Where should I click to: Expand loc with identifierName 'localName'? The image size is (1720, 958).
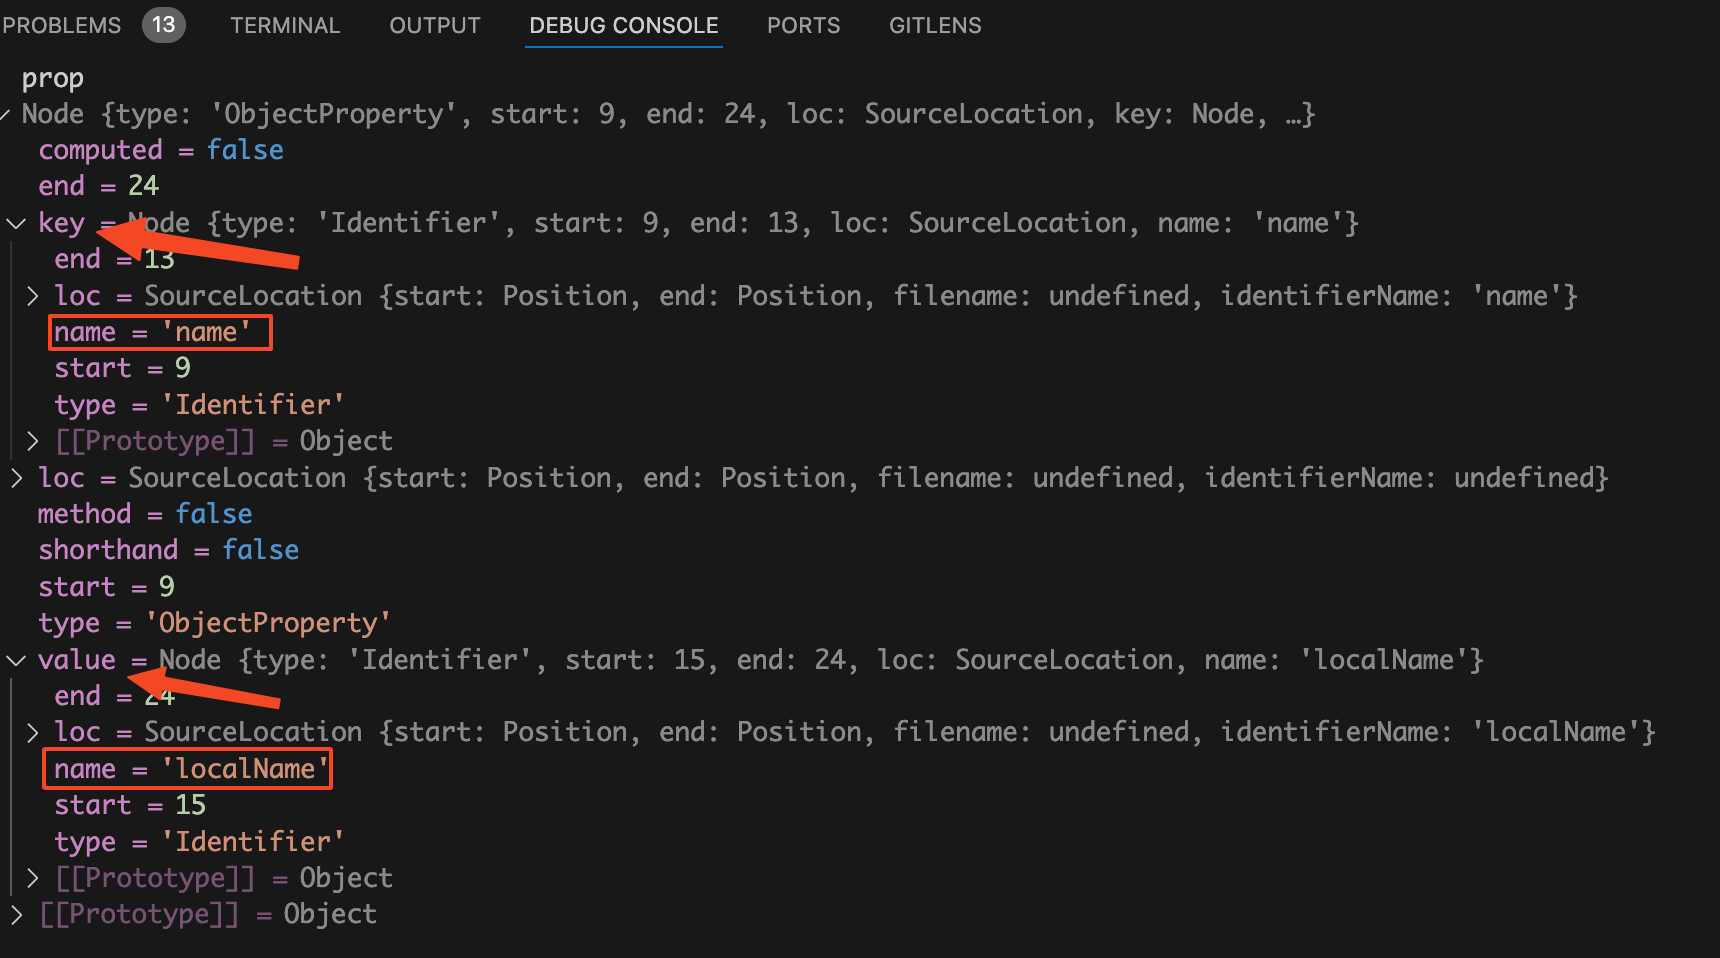click(x=33, y=732)
